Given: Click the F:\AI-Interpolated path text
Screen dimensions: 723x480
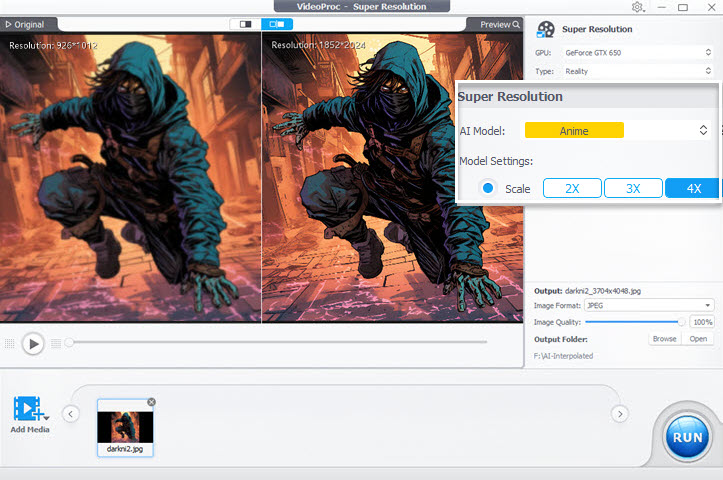Looking at the screenshot, I should pyautogui.click(x=563, y=356).
